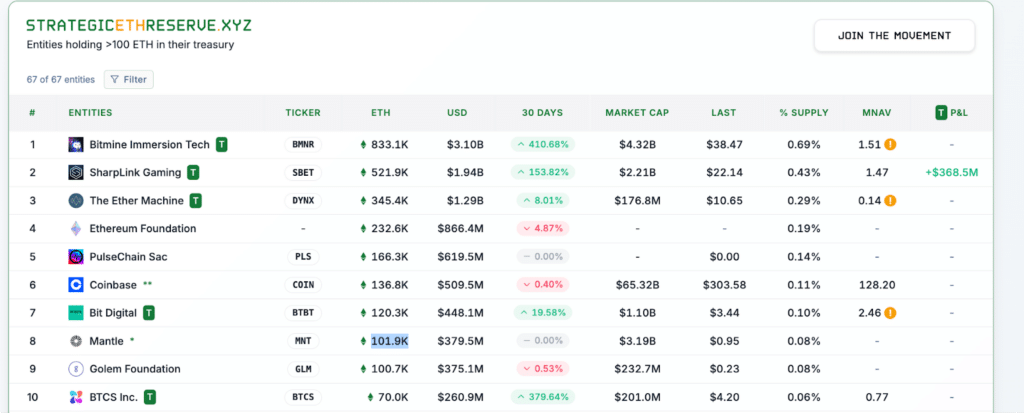The width and height of the screenshot is (1024, 413).
Task: Click the SharpLink Gaming logo icon
Action: tap(76, 173)
